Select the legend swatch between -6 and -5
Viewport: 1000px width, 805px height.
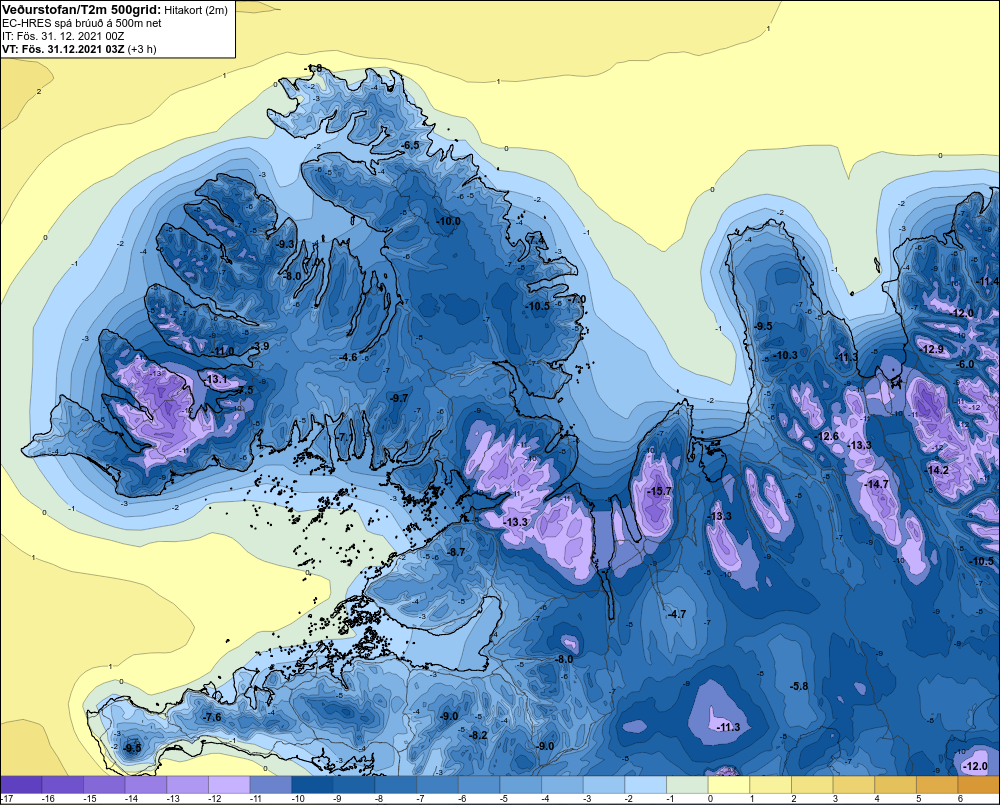[479, 785]
